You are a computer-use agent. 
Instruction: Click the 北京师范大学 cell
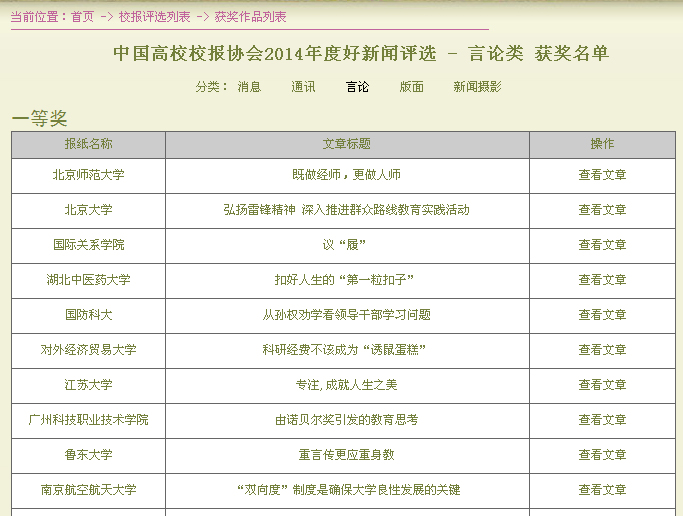pos(88,175)
